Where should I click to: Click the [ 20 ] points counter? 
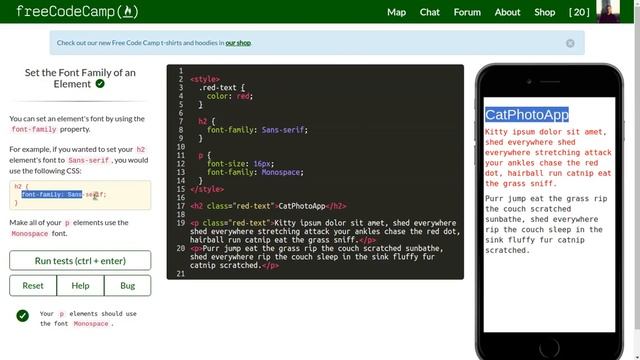(579, 12)
